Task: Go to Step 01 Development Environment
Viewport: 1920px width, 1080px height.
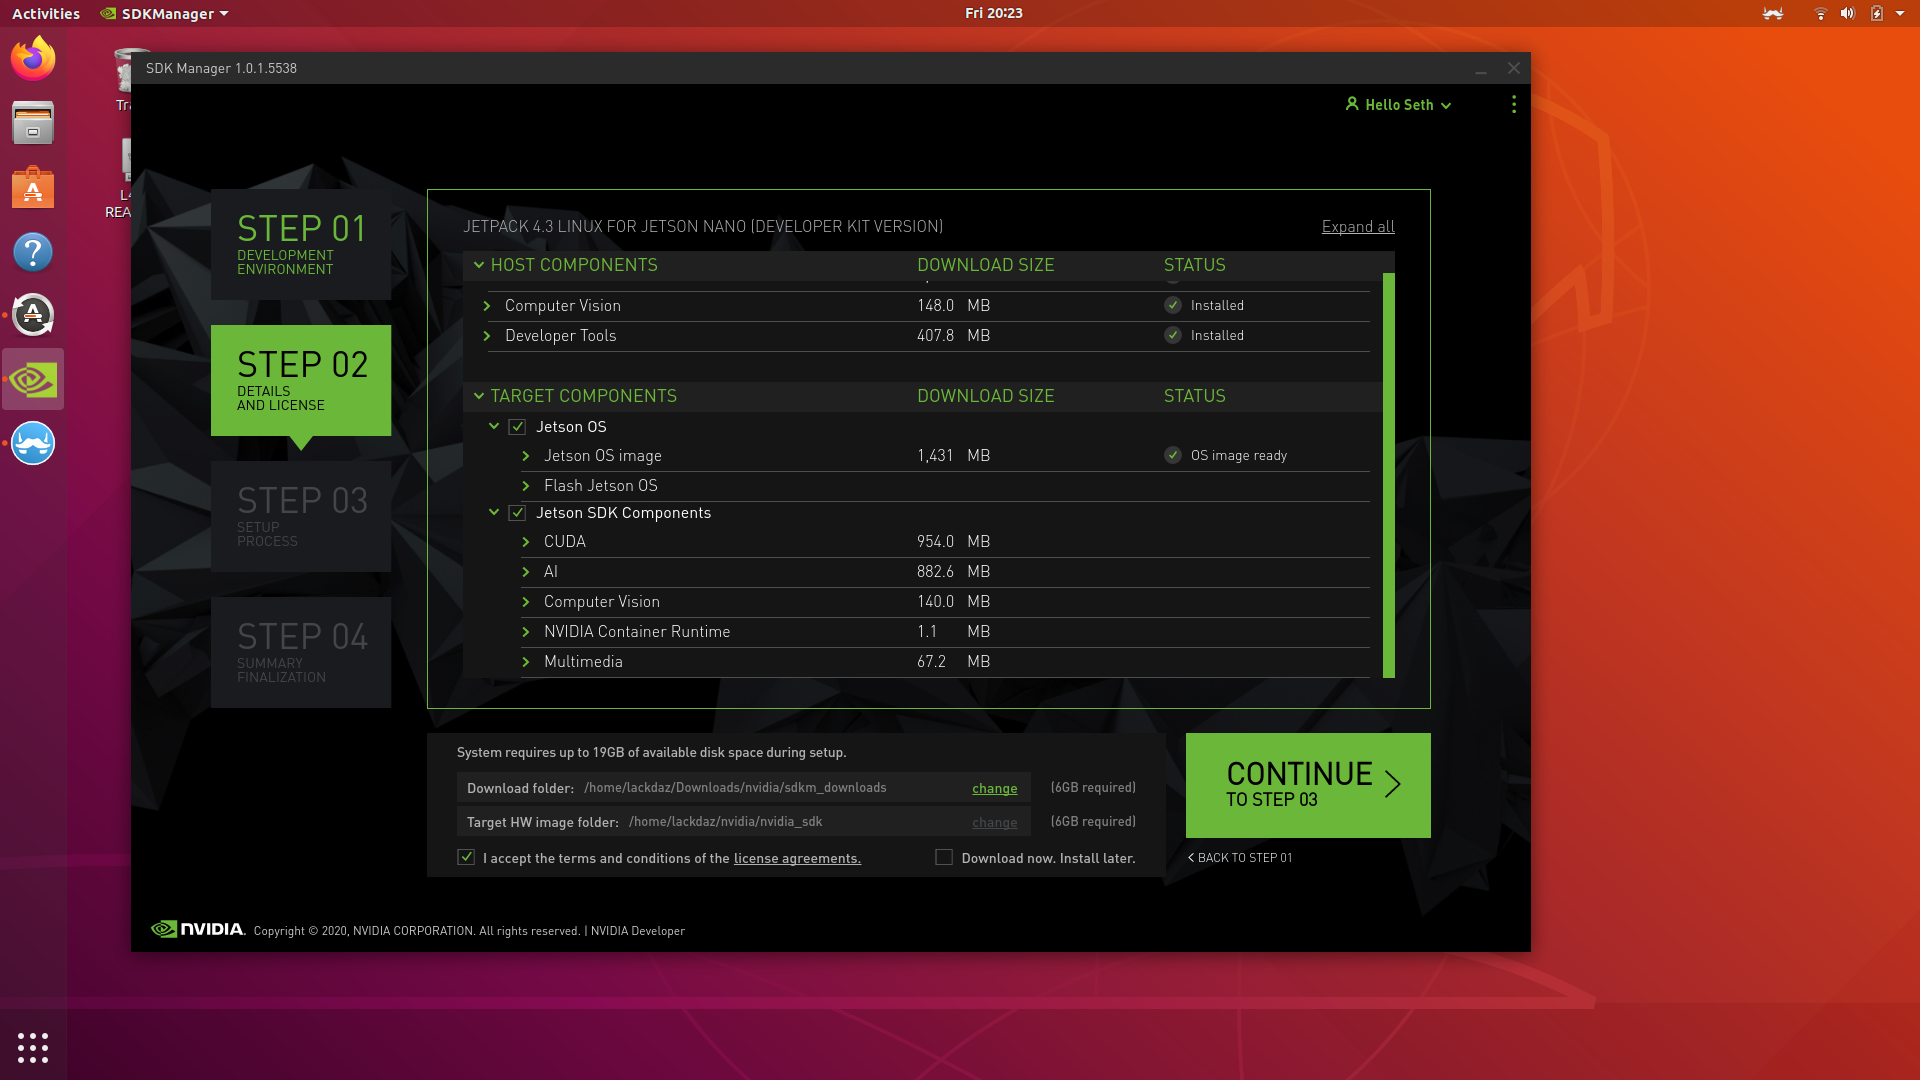Action: click(x=301, y=245)
